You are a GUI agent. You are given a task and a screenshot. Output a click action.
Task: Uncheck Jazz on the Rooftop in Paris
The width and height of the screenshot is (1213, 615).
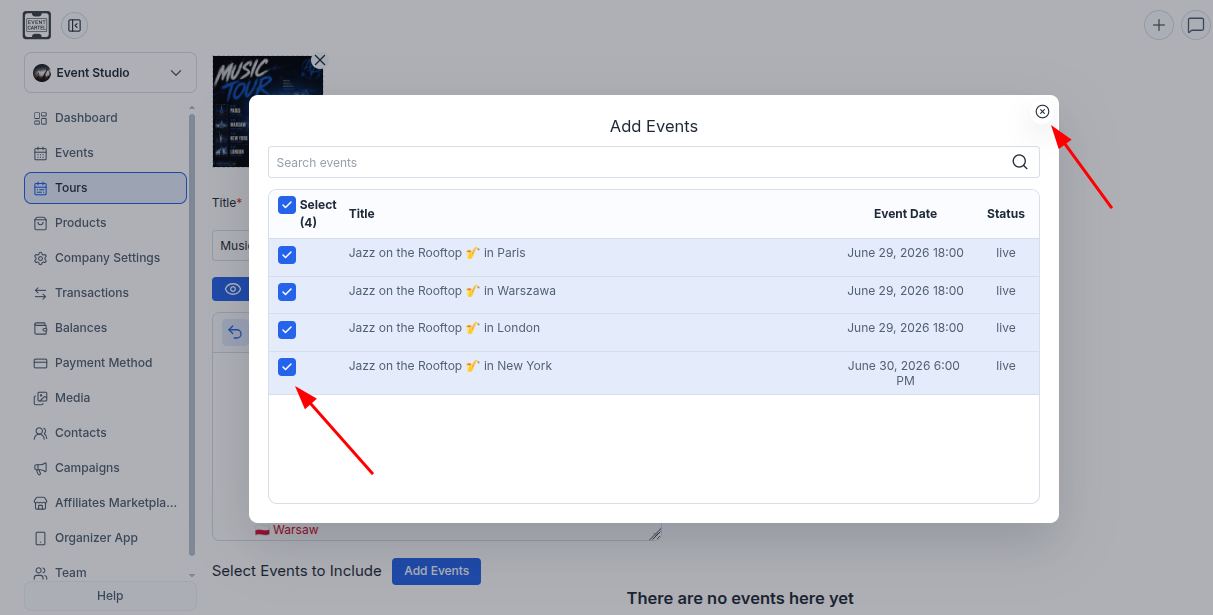[x=287, y=255]
